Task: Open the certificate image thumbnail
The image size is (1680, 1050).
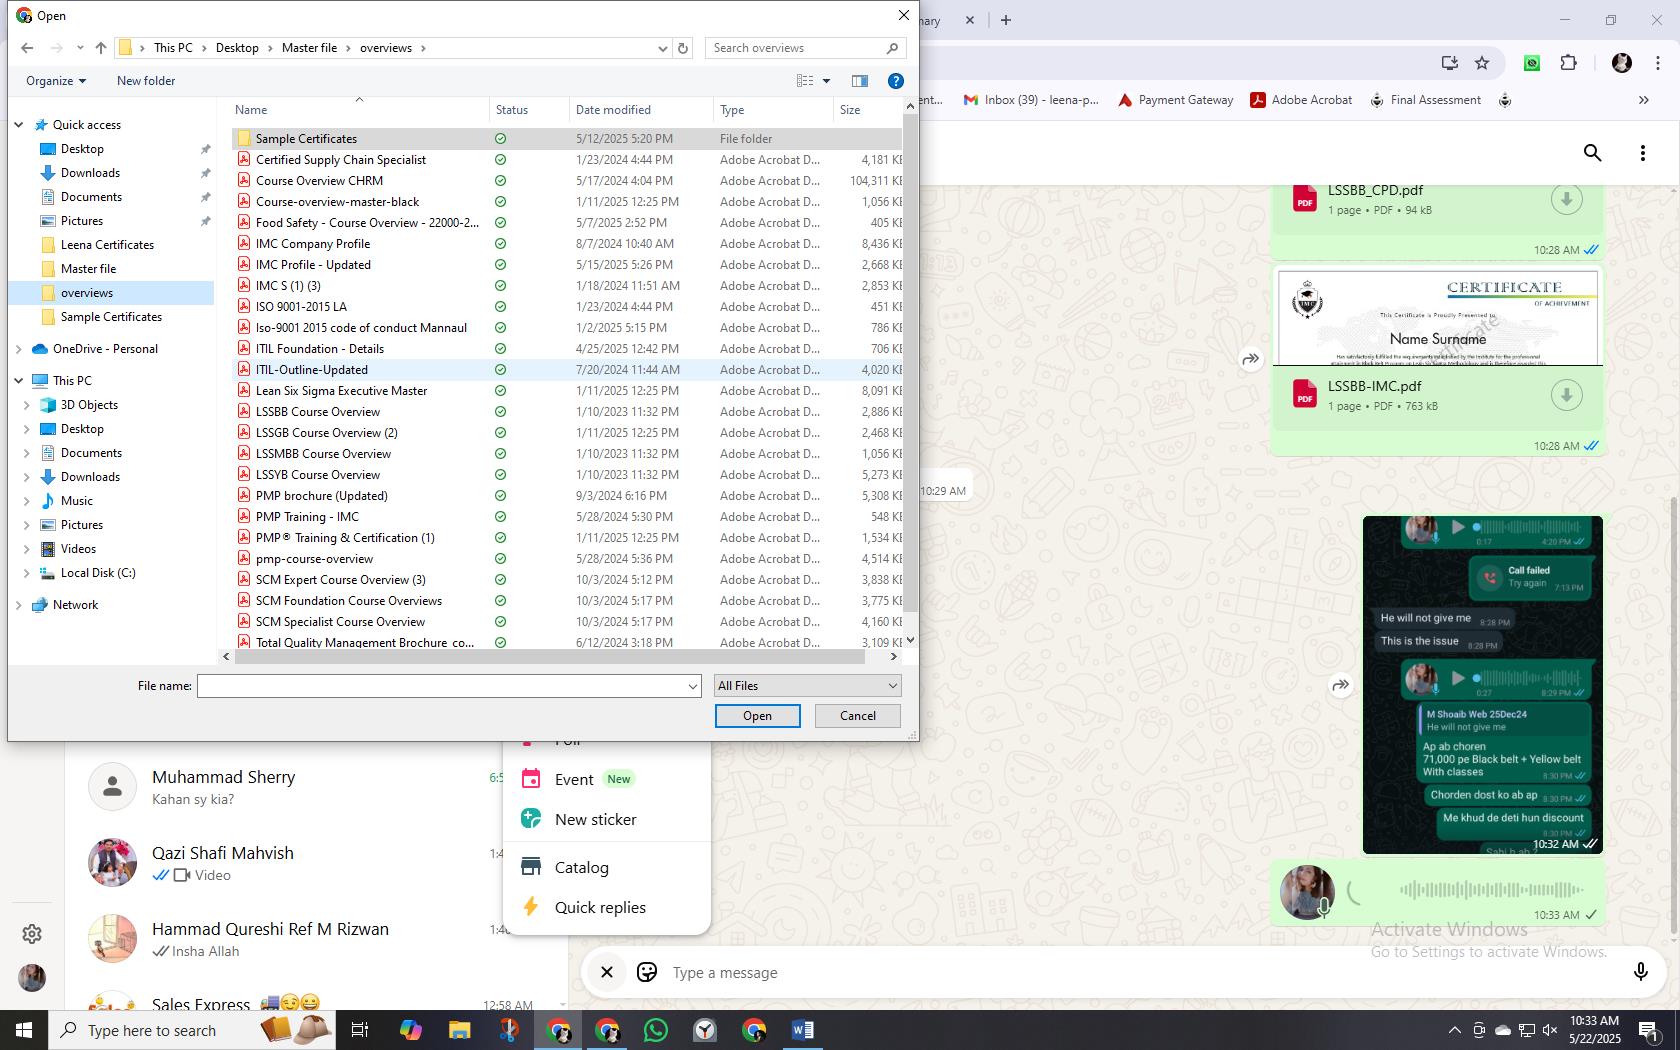Action: point(1438,318)
